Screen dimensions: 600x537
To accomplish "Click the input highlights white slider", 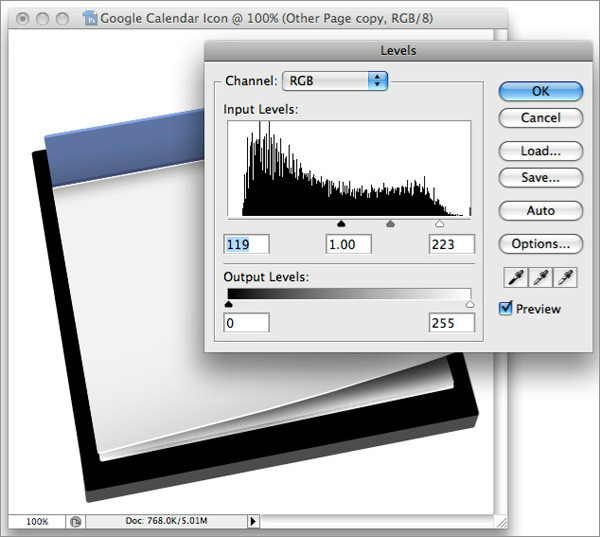I will (x=440, y=225).
